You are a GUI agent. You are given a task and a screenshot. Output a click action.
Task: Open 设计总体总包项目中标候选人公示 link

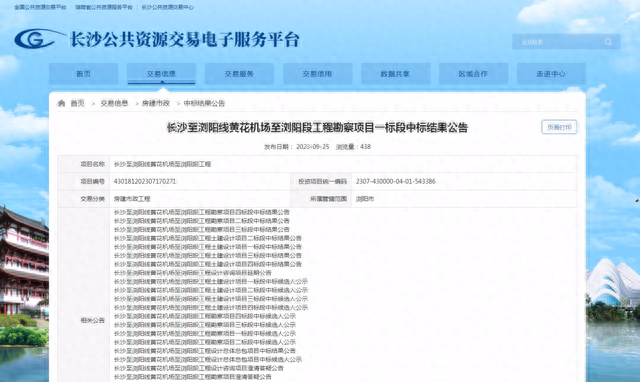pos(208,360)
